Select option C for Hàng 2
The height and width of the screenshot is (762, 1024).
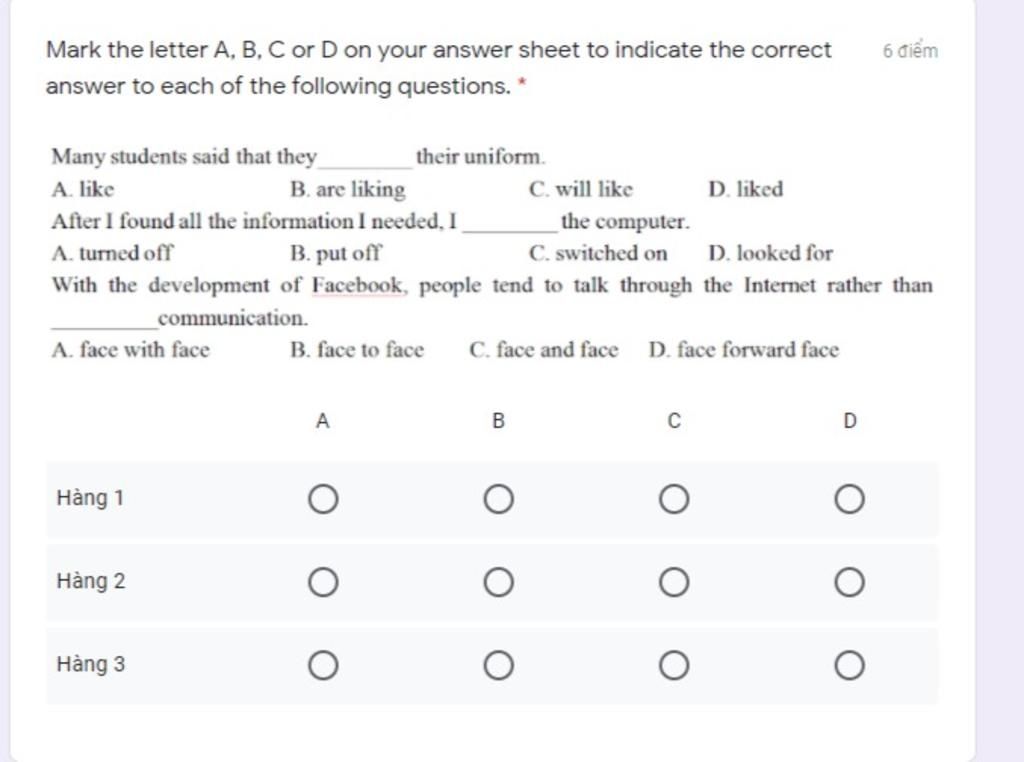pos(674,582)
